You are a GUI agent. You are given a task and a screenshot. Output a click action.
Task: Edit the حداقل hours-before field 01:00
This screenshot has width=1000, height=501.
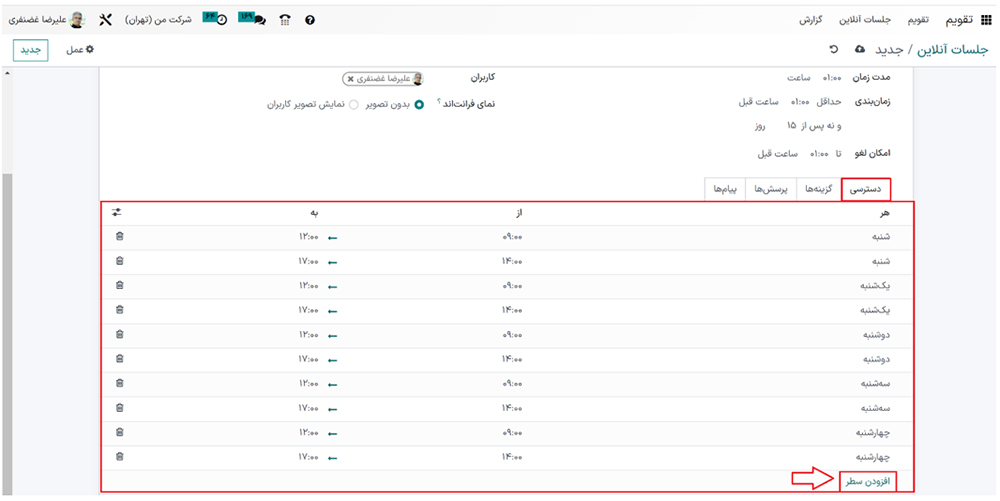point(800,101)
